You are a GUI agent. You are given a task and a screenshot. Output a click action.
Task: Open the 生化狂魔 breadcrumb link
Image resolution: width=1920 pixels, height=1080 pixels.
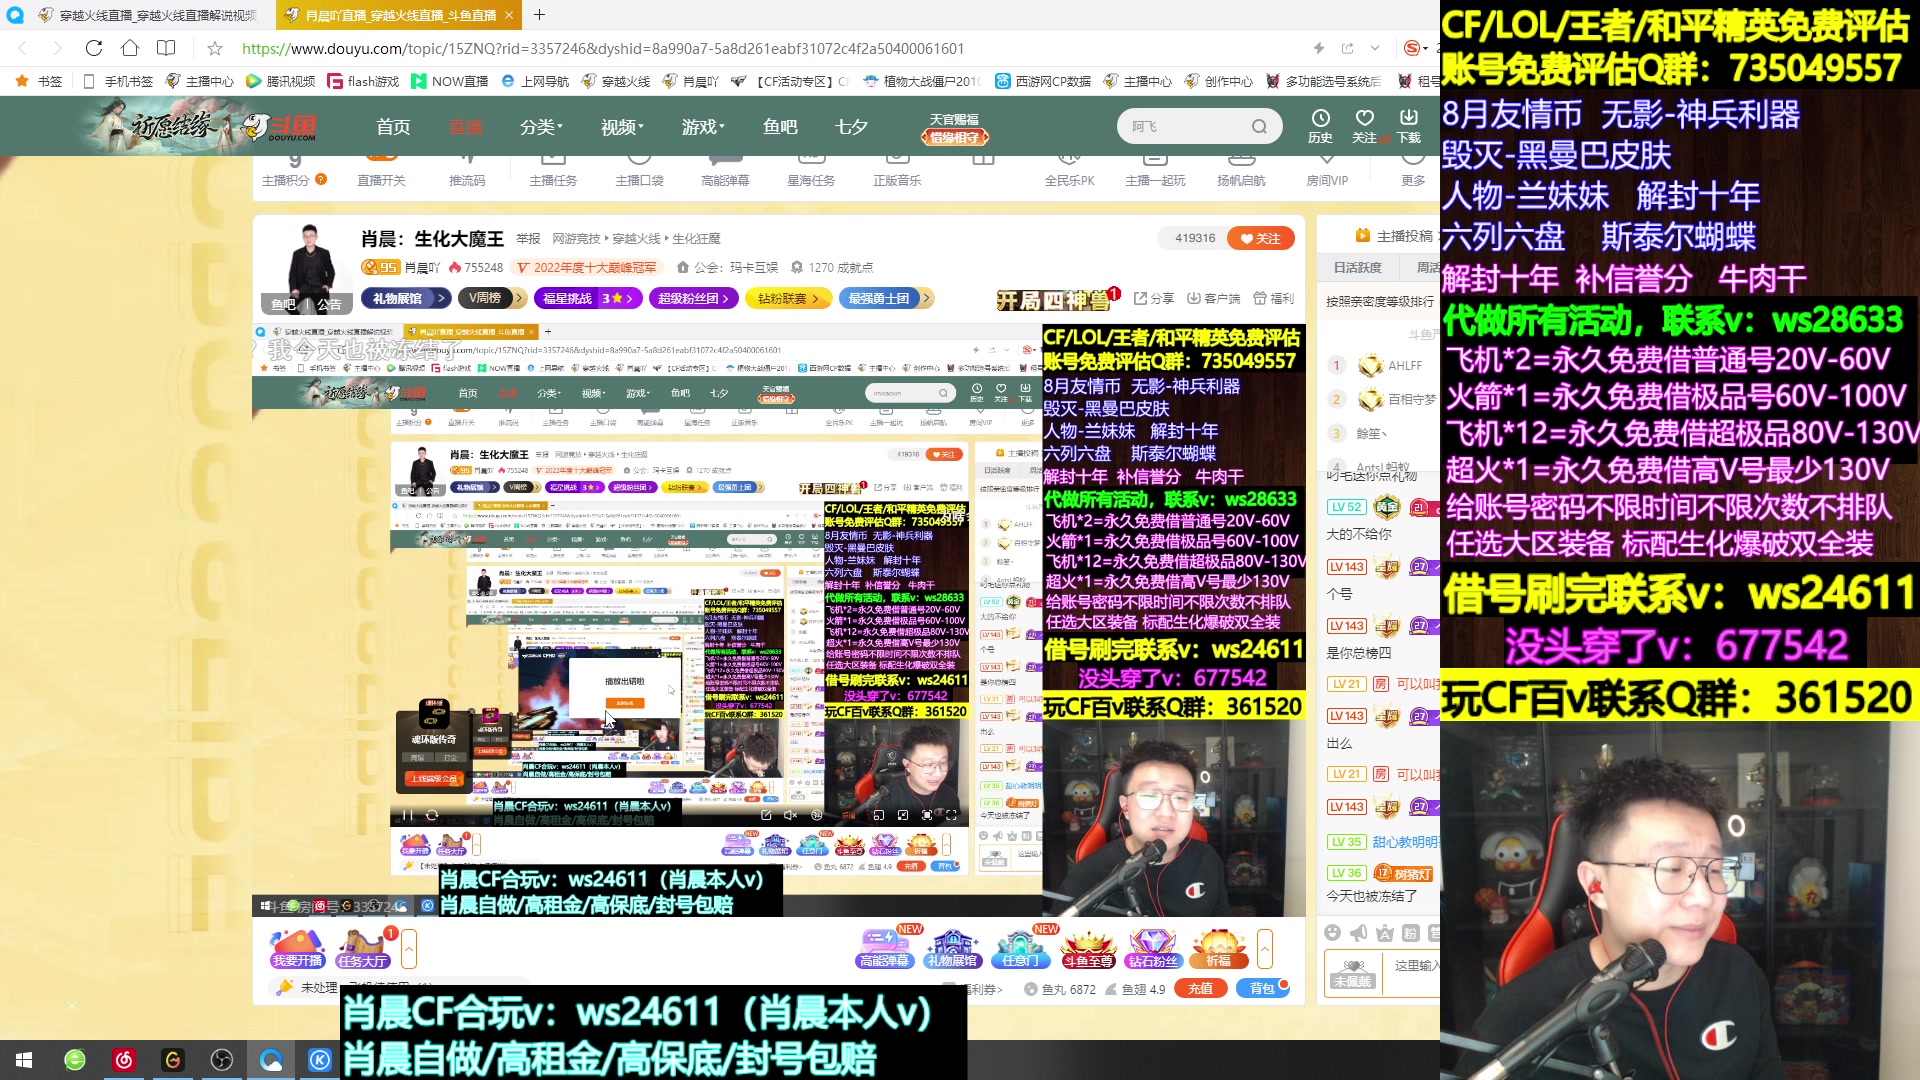click(x=696, y=238)
